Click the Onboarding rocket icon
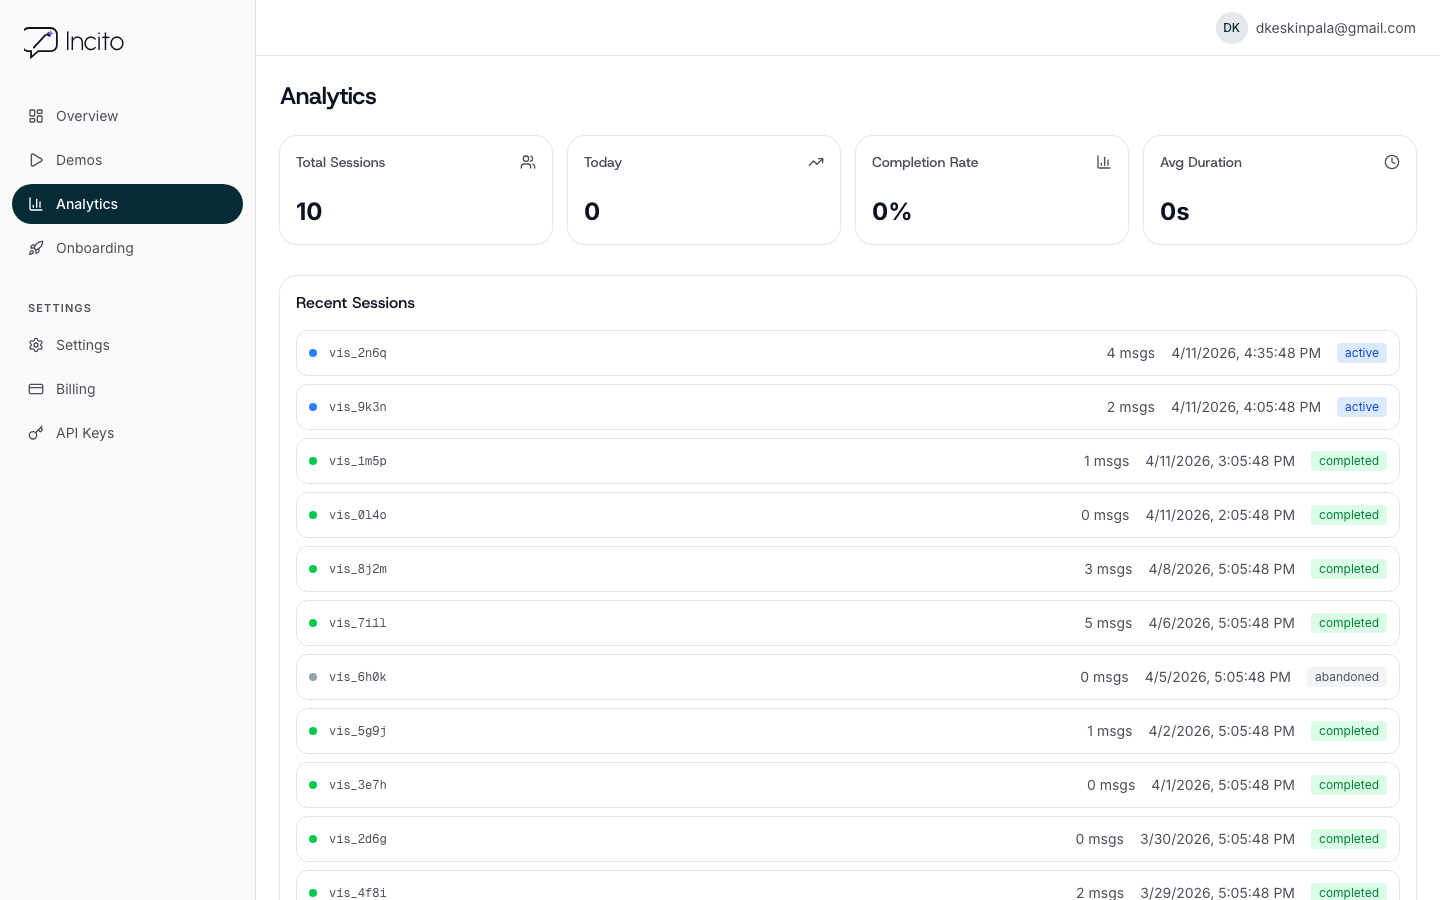The image size is (1440, 900). (x=36, y=248)
